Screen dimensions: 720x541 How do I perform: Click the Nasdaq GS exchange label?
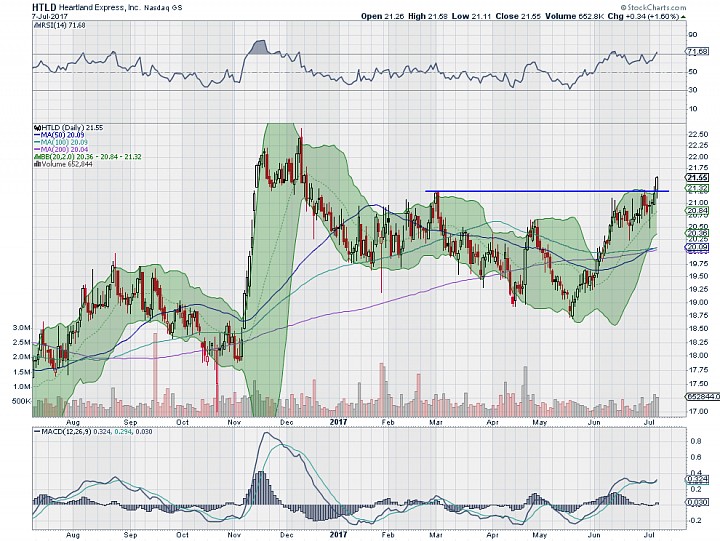(161, 8)
